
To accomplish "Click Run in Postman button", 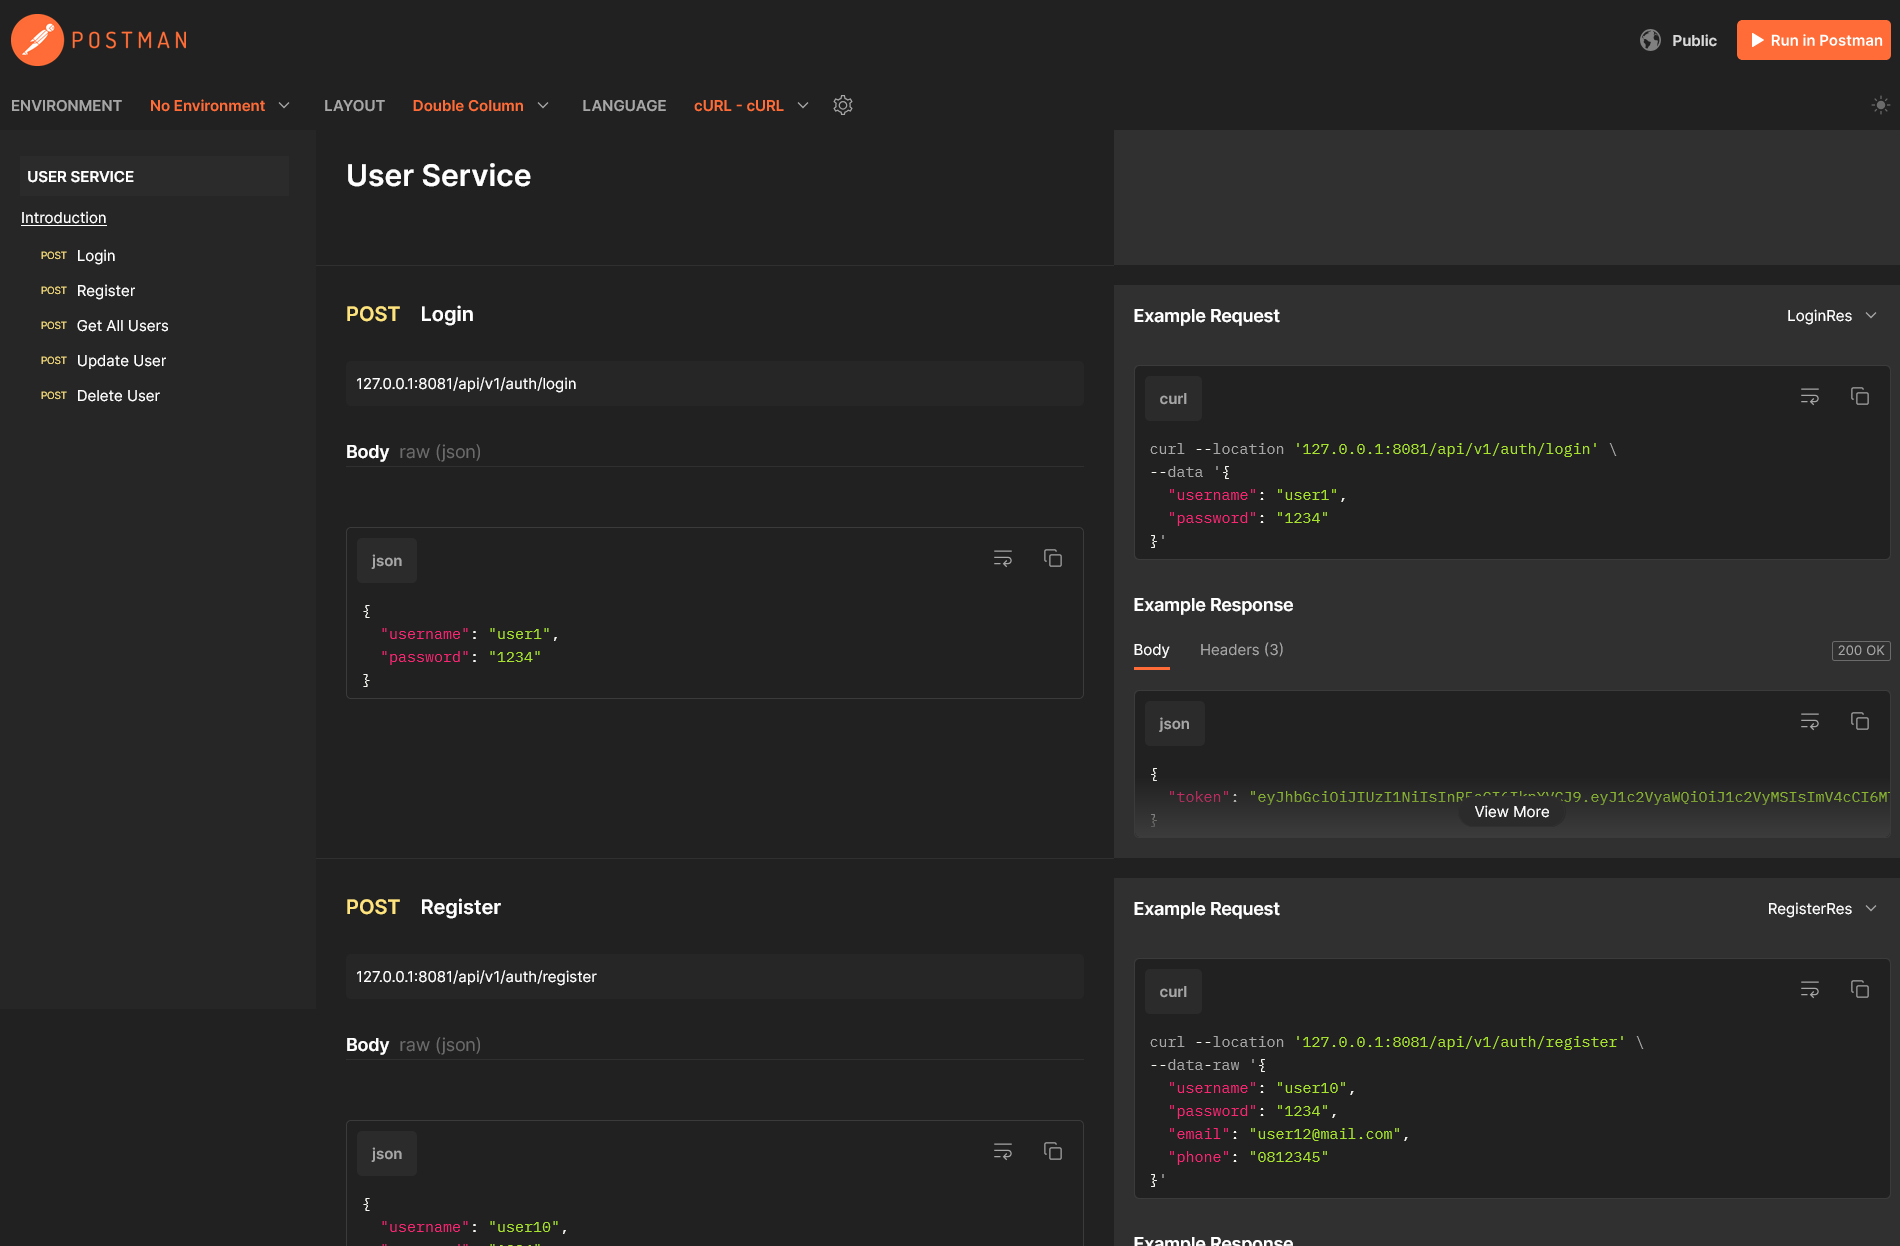I will click(x=1814, y=40).
